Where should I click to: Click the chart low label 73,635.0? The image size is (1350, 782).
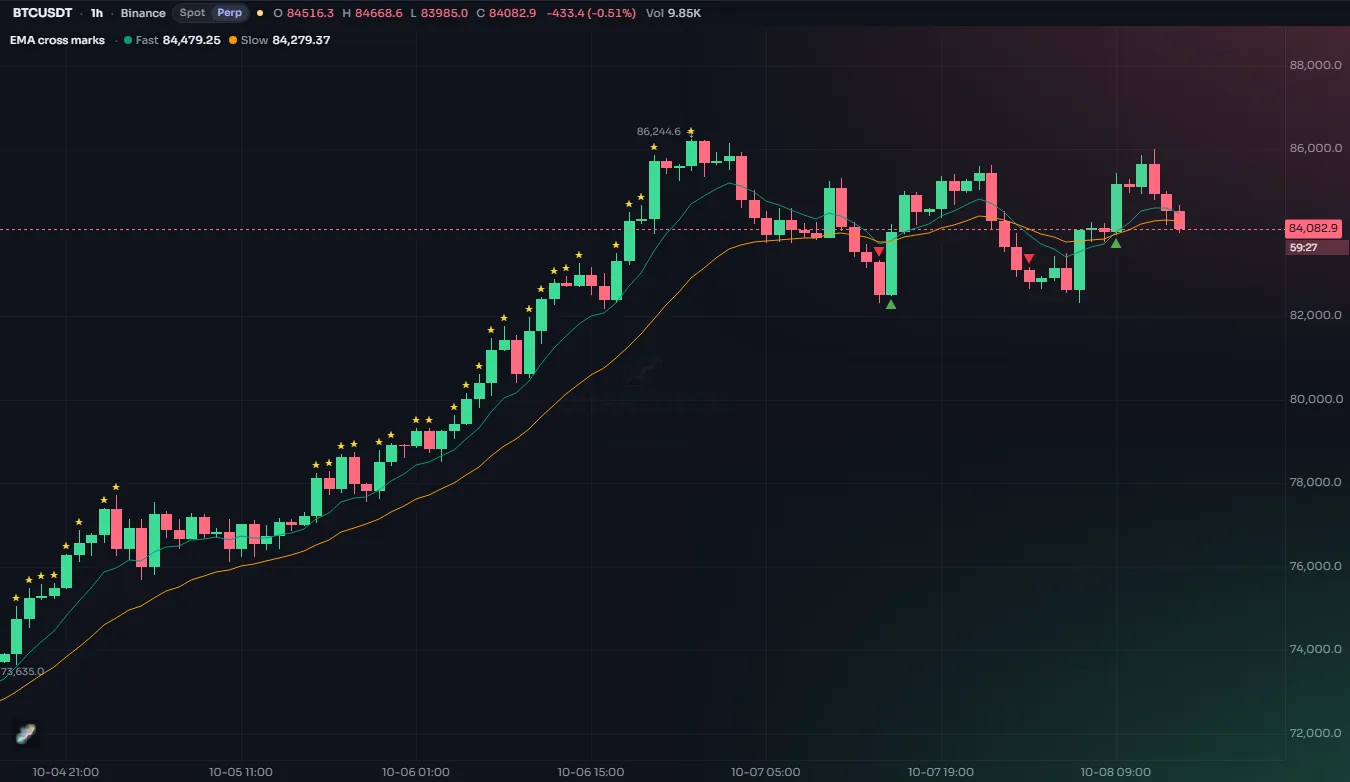[x=22, y=671]
